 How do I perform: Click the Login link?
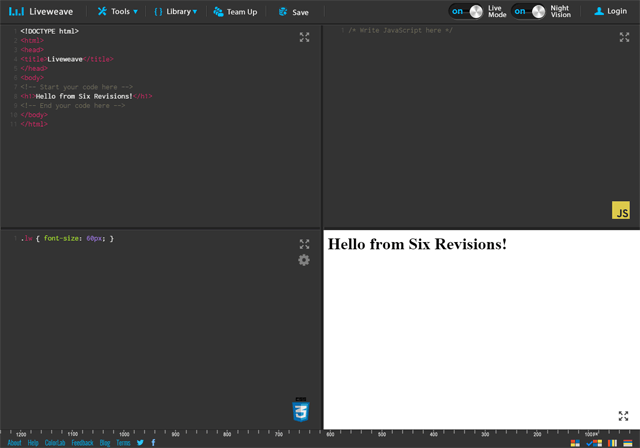click(611, 11)
